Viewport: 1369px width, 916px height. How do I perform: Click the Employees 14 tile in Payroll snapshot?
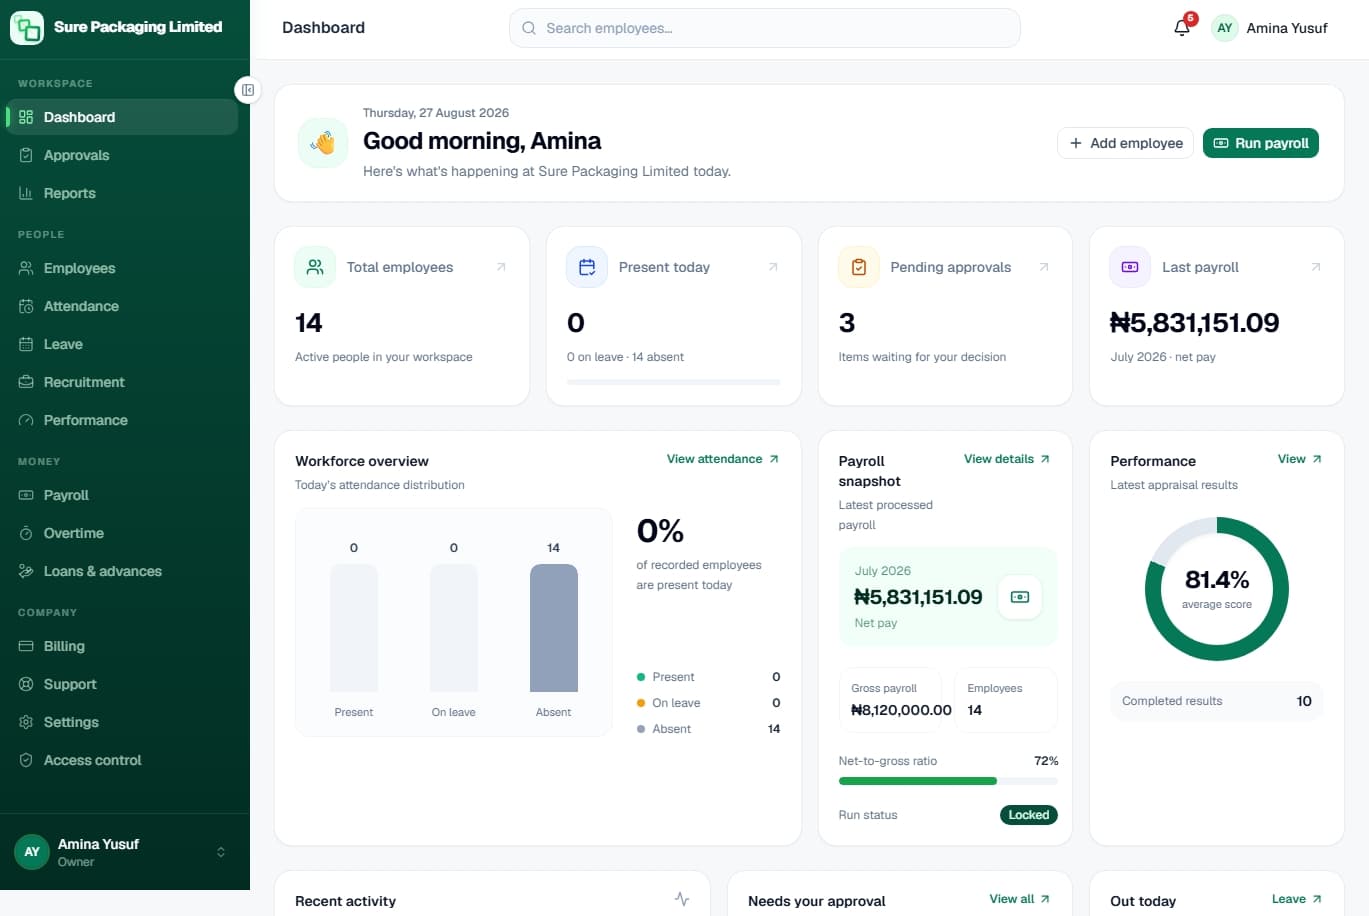point(1007,700)
